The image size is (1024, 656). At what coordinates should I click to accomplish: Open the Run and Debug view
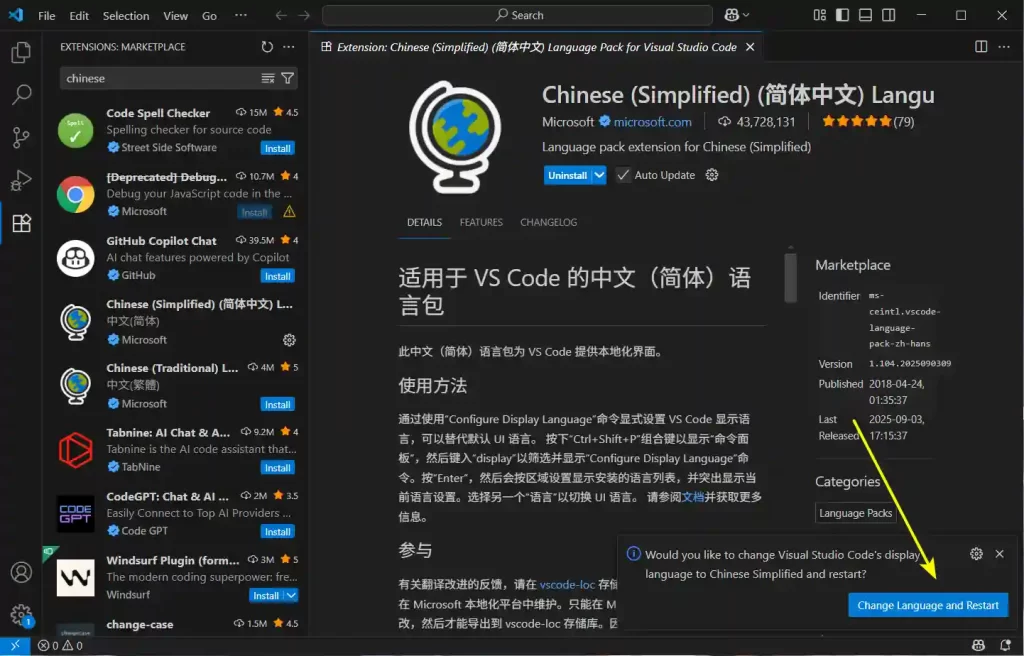pos(20,181)
